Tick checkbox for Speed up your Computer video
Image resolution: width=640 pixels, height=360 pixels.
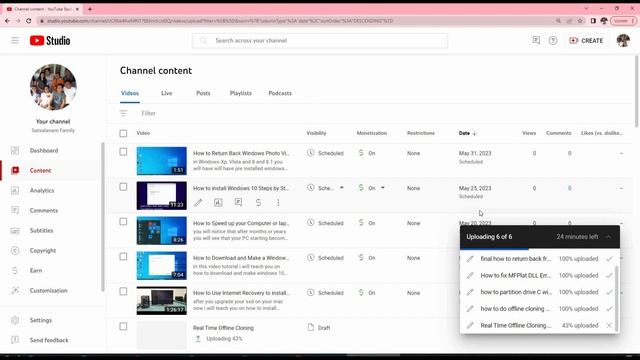123,222
